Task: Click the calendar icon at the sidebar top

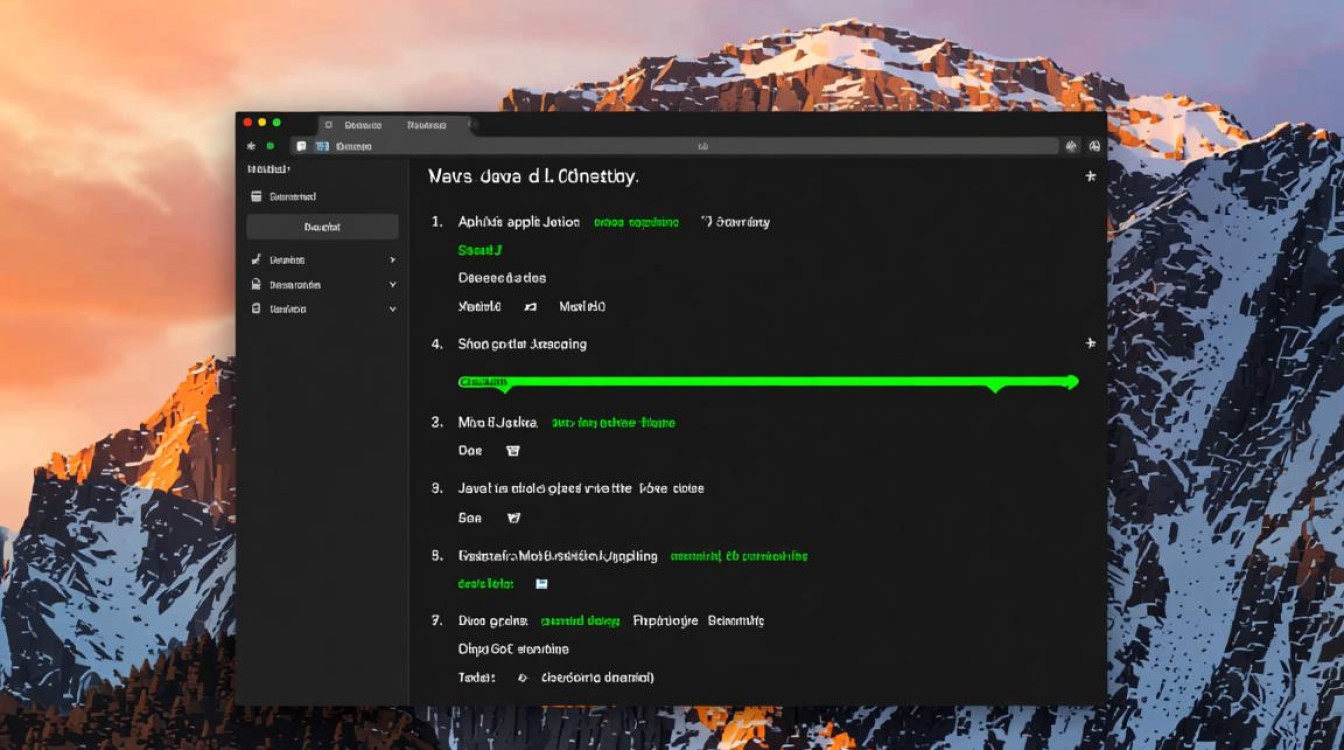Action: click(x=256, y=197)
